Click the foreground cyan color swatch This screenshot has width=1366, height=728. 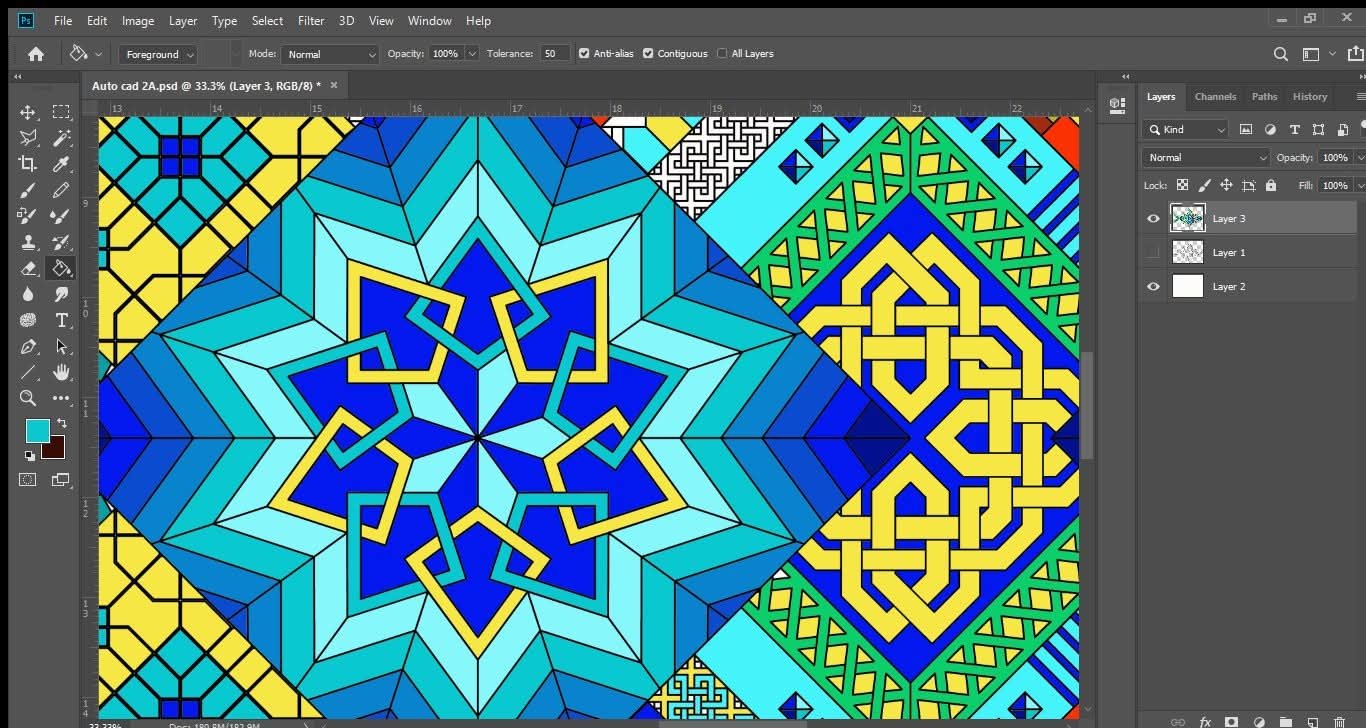(37, 431)
